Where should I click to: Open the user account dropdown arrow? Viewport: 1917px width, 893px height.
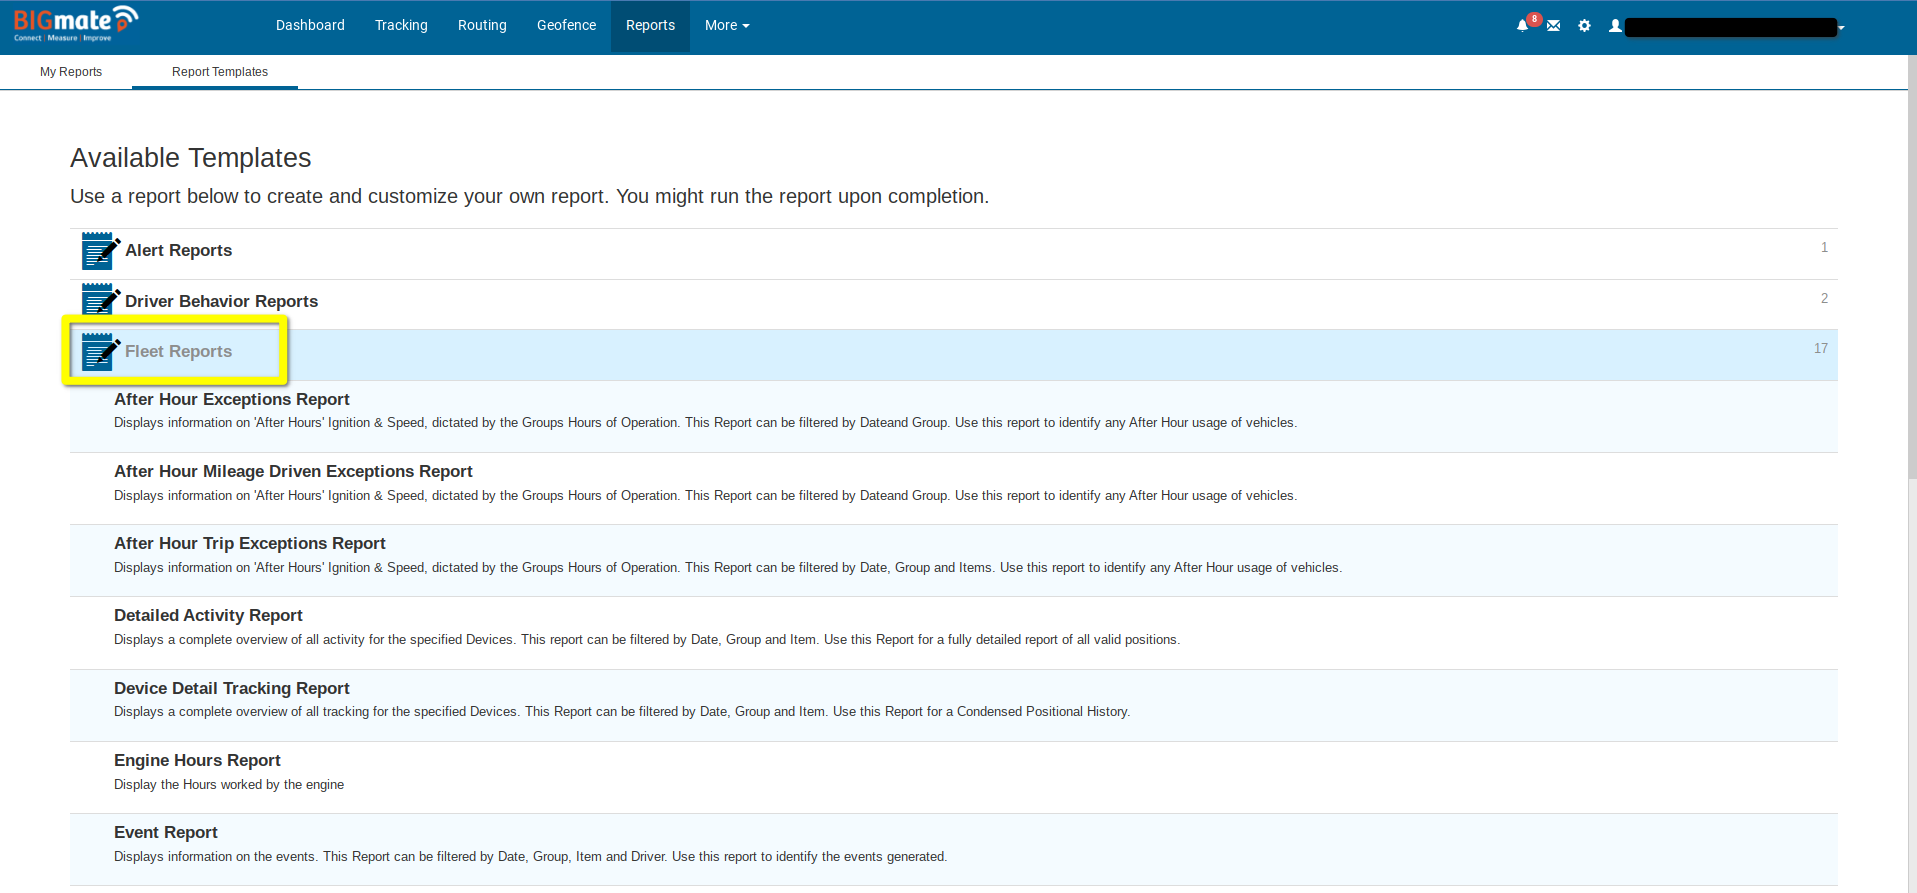(1841, 27)
